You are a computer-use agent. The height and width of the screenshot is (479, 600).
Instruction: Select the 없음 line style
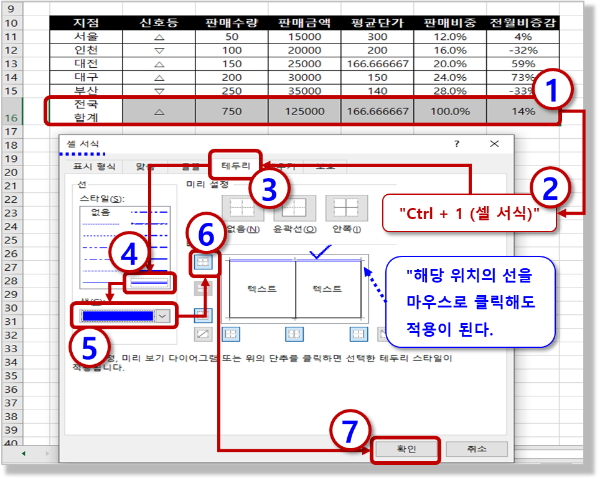coord(100,212)
